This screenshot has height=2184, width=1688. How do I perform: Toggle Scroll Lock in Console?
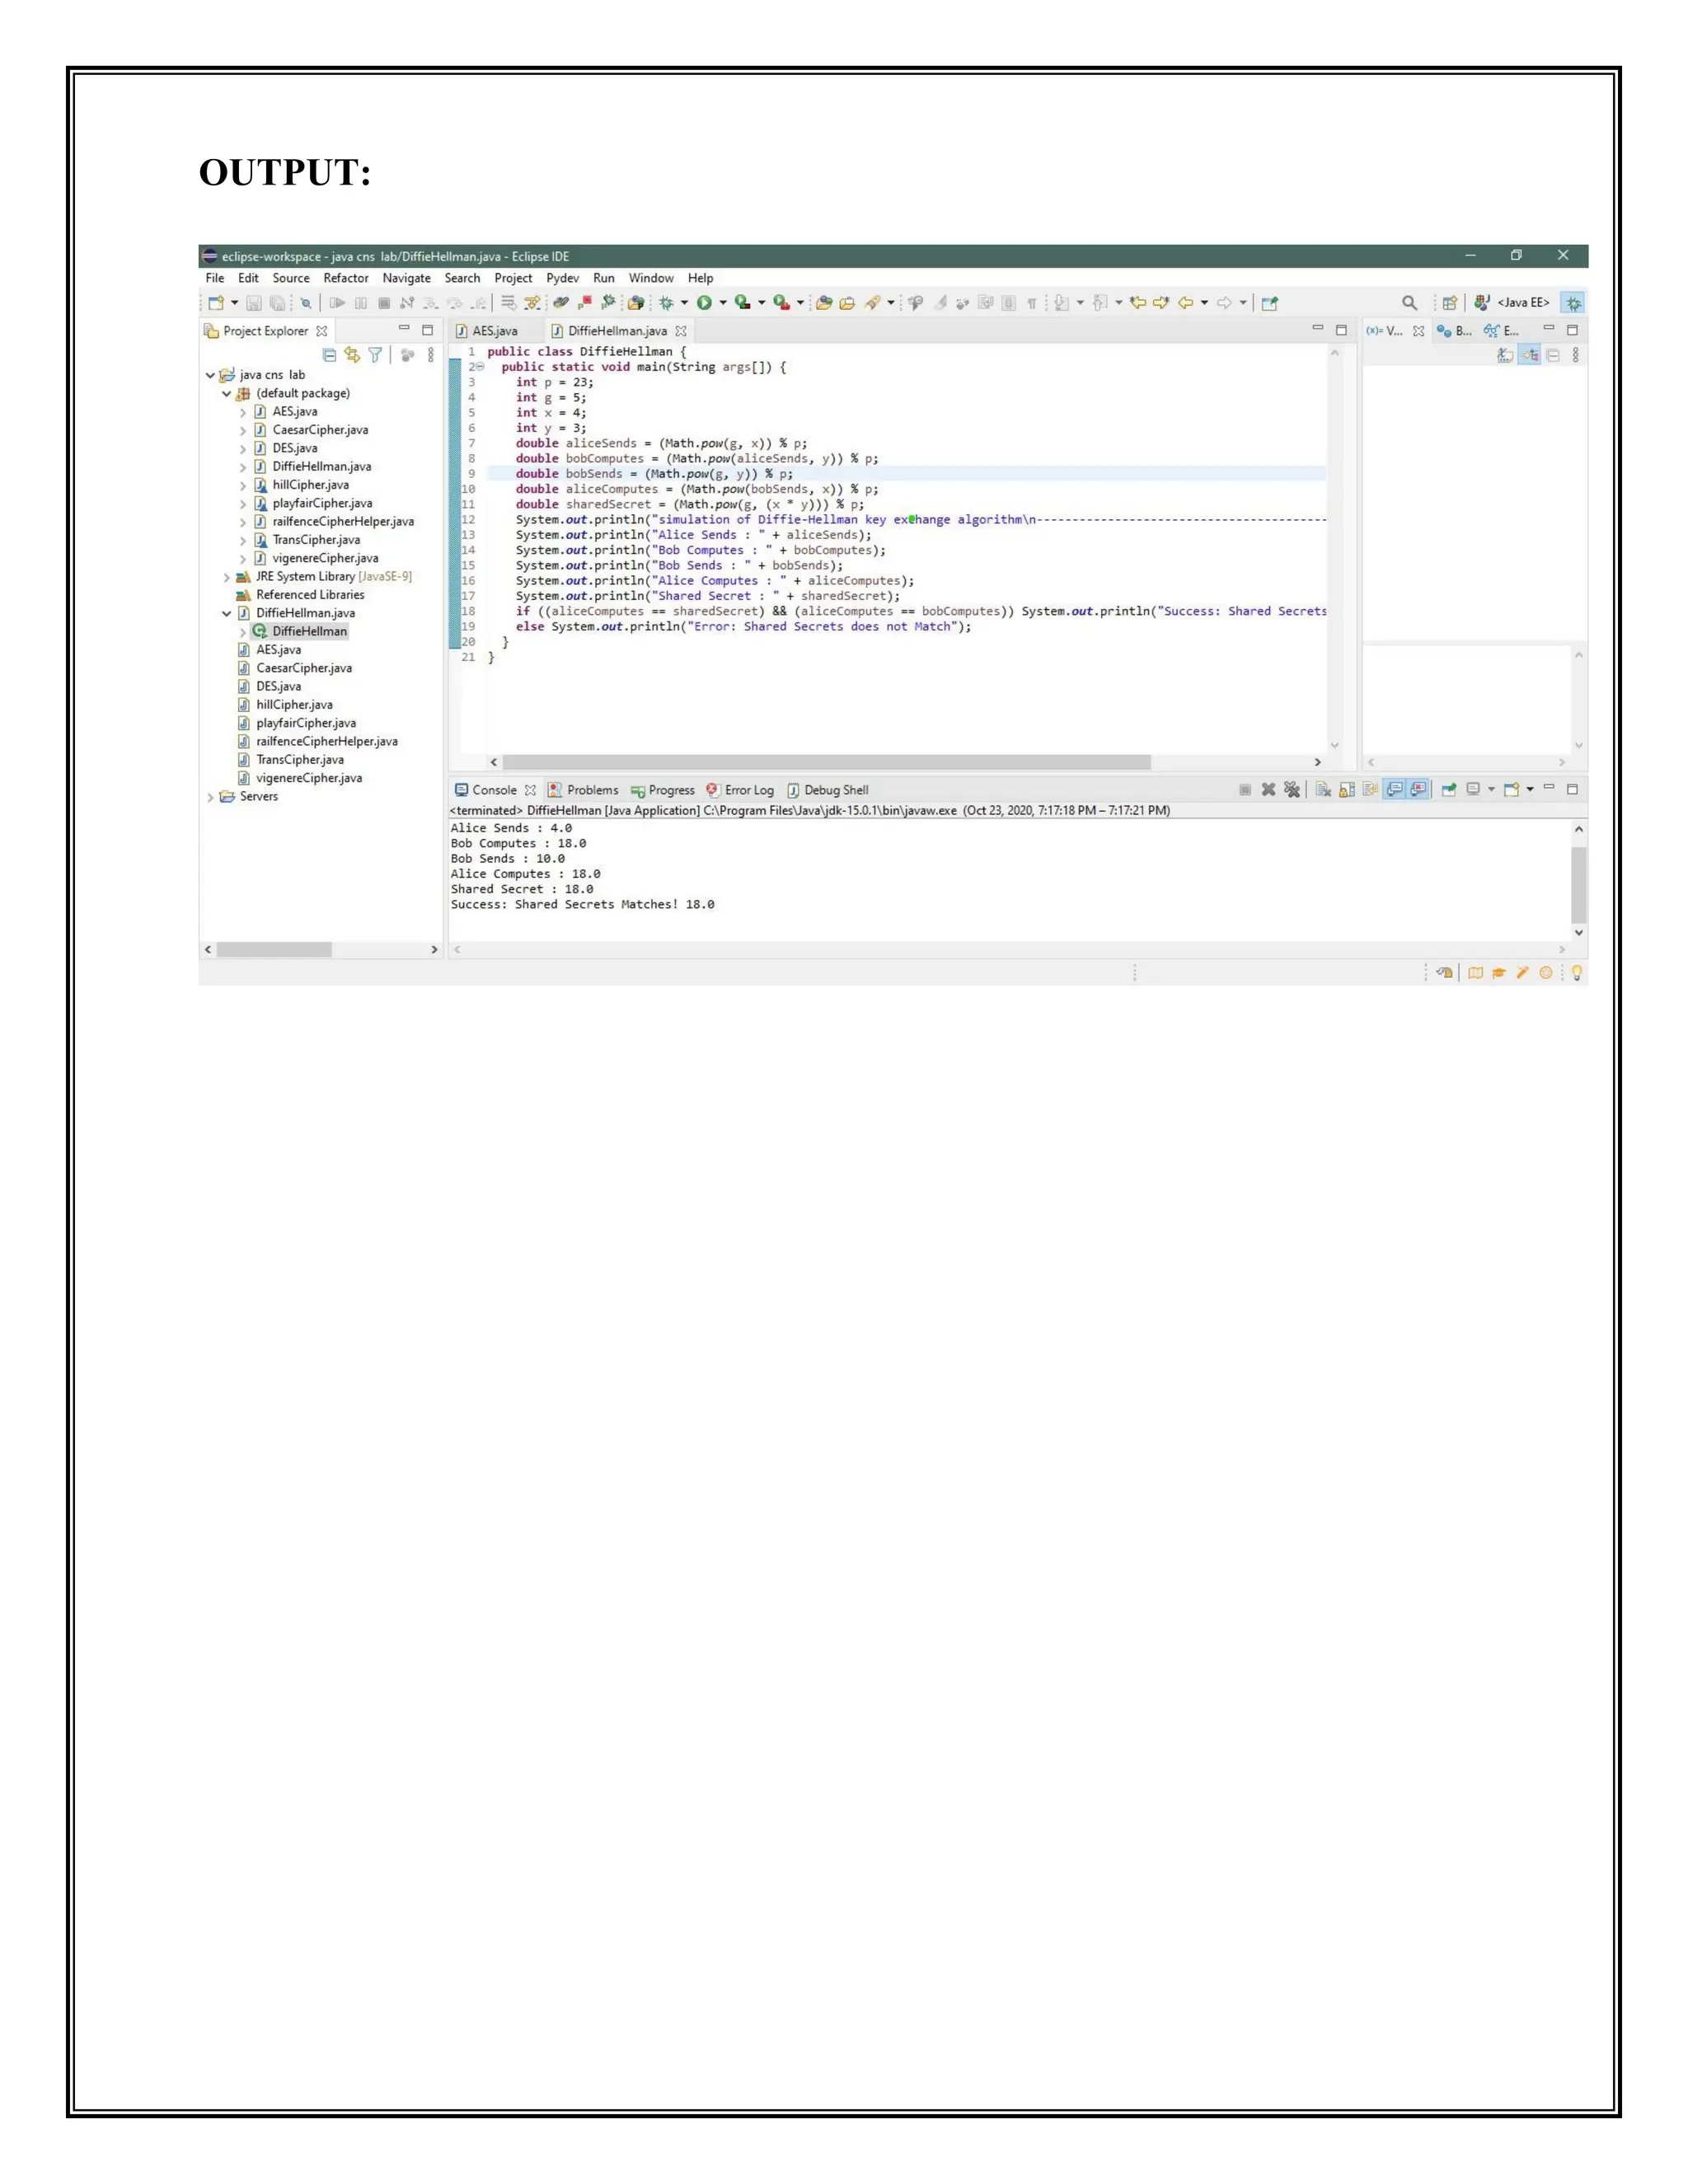(1347, 790)
